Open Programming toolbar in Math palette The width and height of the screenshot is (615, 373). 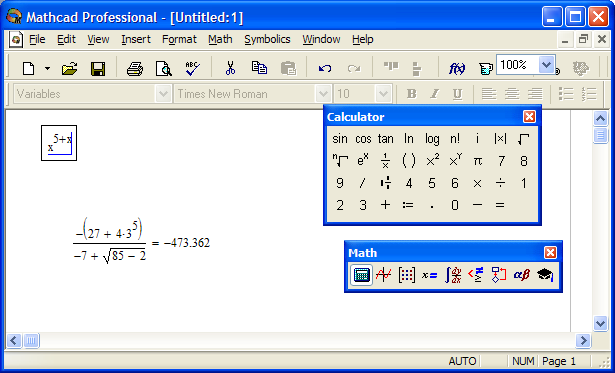pyautogui.click(x=499, y=275)
